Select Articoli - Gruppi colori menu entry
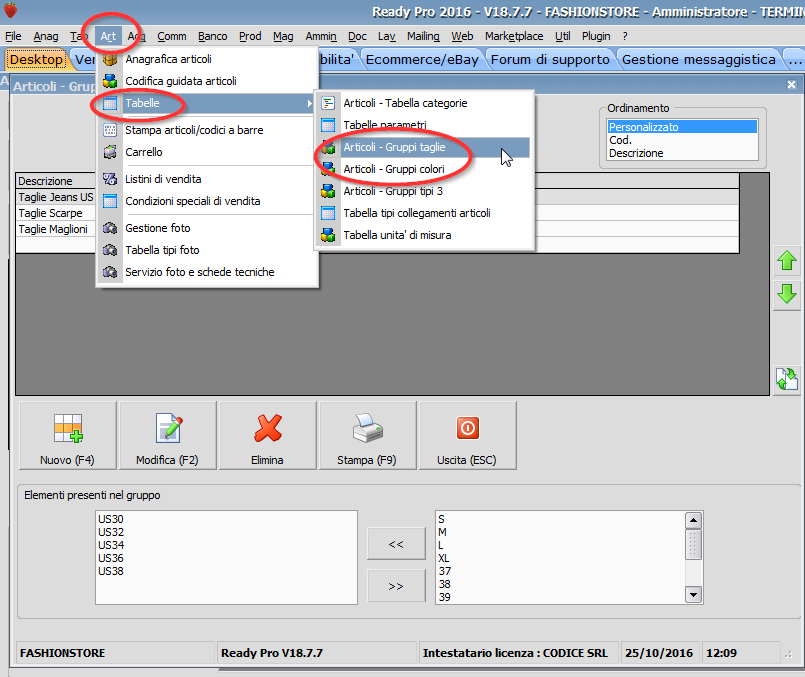The height and width of the screenshot is (677, 805). 394,169
